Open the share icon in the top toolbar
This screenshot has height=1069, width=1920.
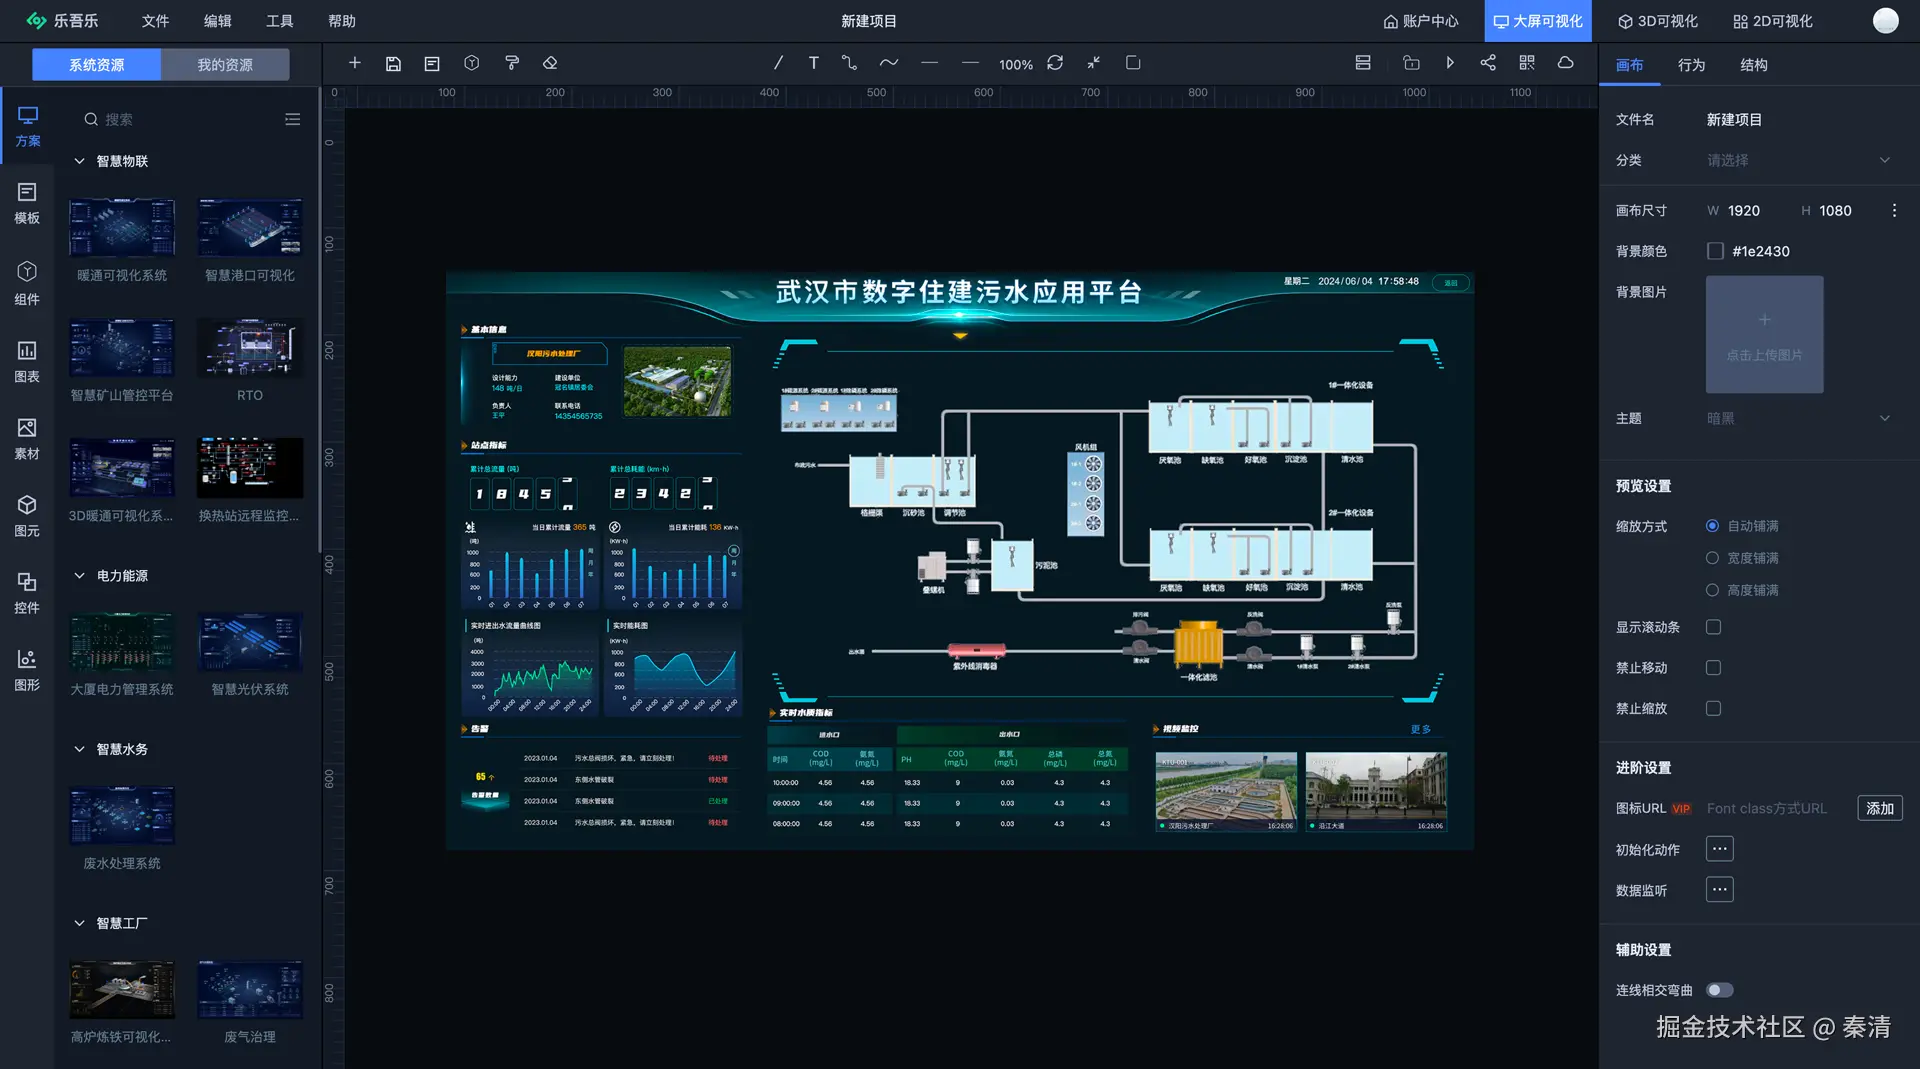point(1487,62)
